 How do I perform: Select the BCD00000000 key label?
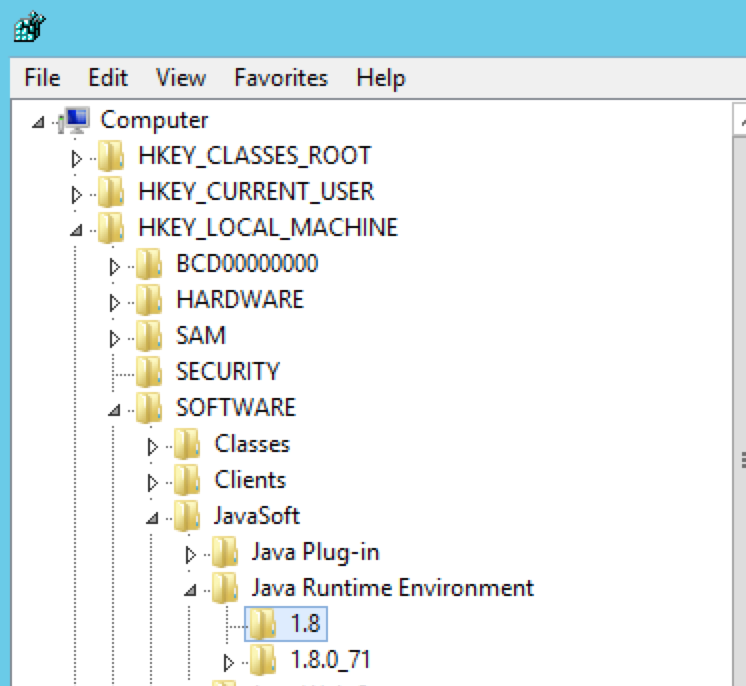tap(247, 264)
